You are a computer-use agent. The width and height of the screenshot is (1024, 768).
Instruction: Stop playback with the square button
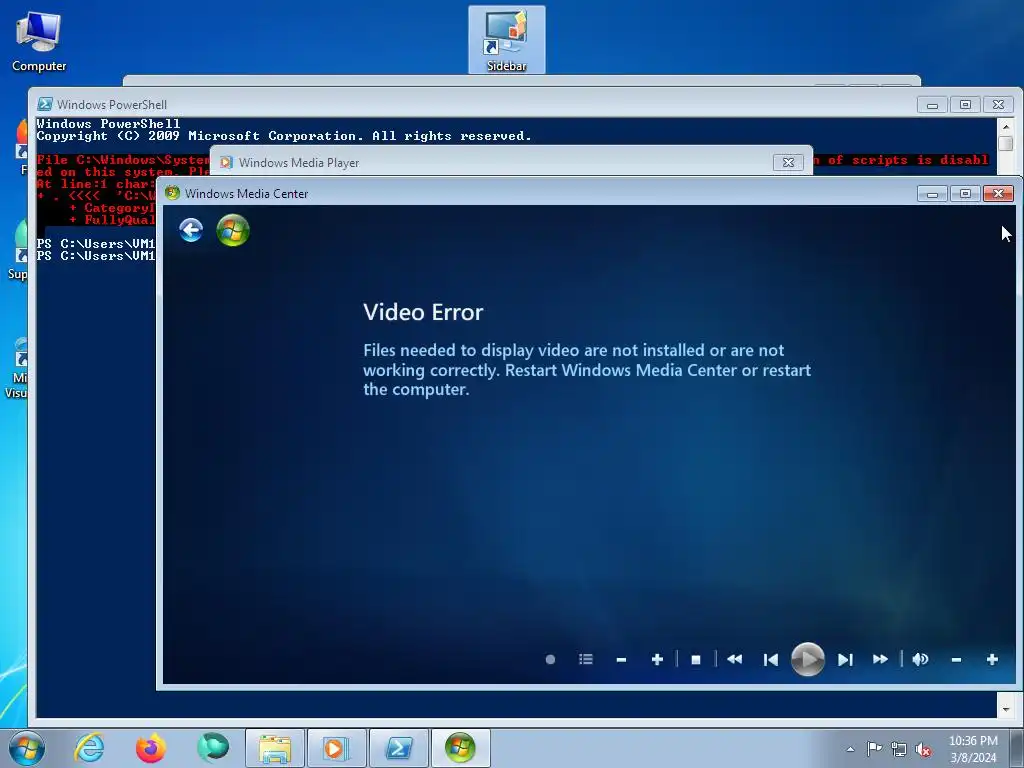(x=696, y=660)
